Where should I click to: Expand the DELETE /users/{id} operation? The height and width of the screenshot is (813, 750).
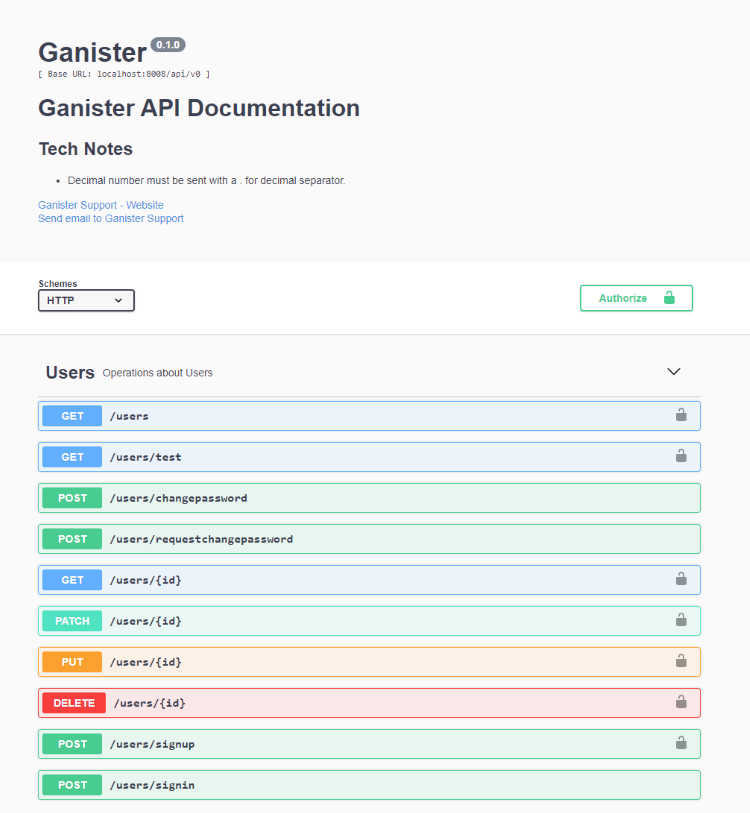[x=369, y=703]
